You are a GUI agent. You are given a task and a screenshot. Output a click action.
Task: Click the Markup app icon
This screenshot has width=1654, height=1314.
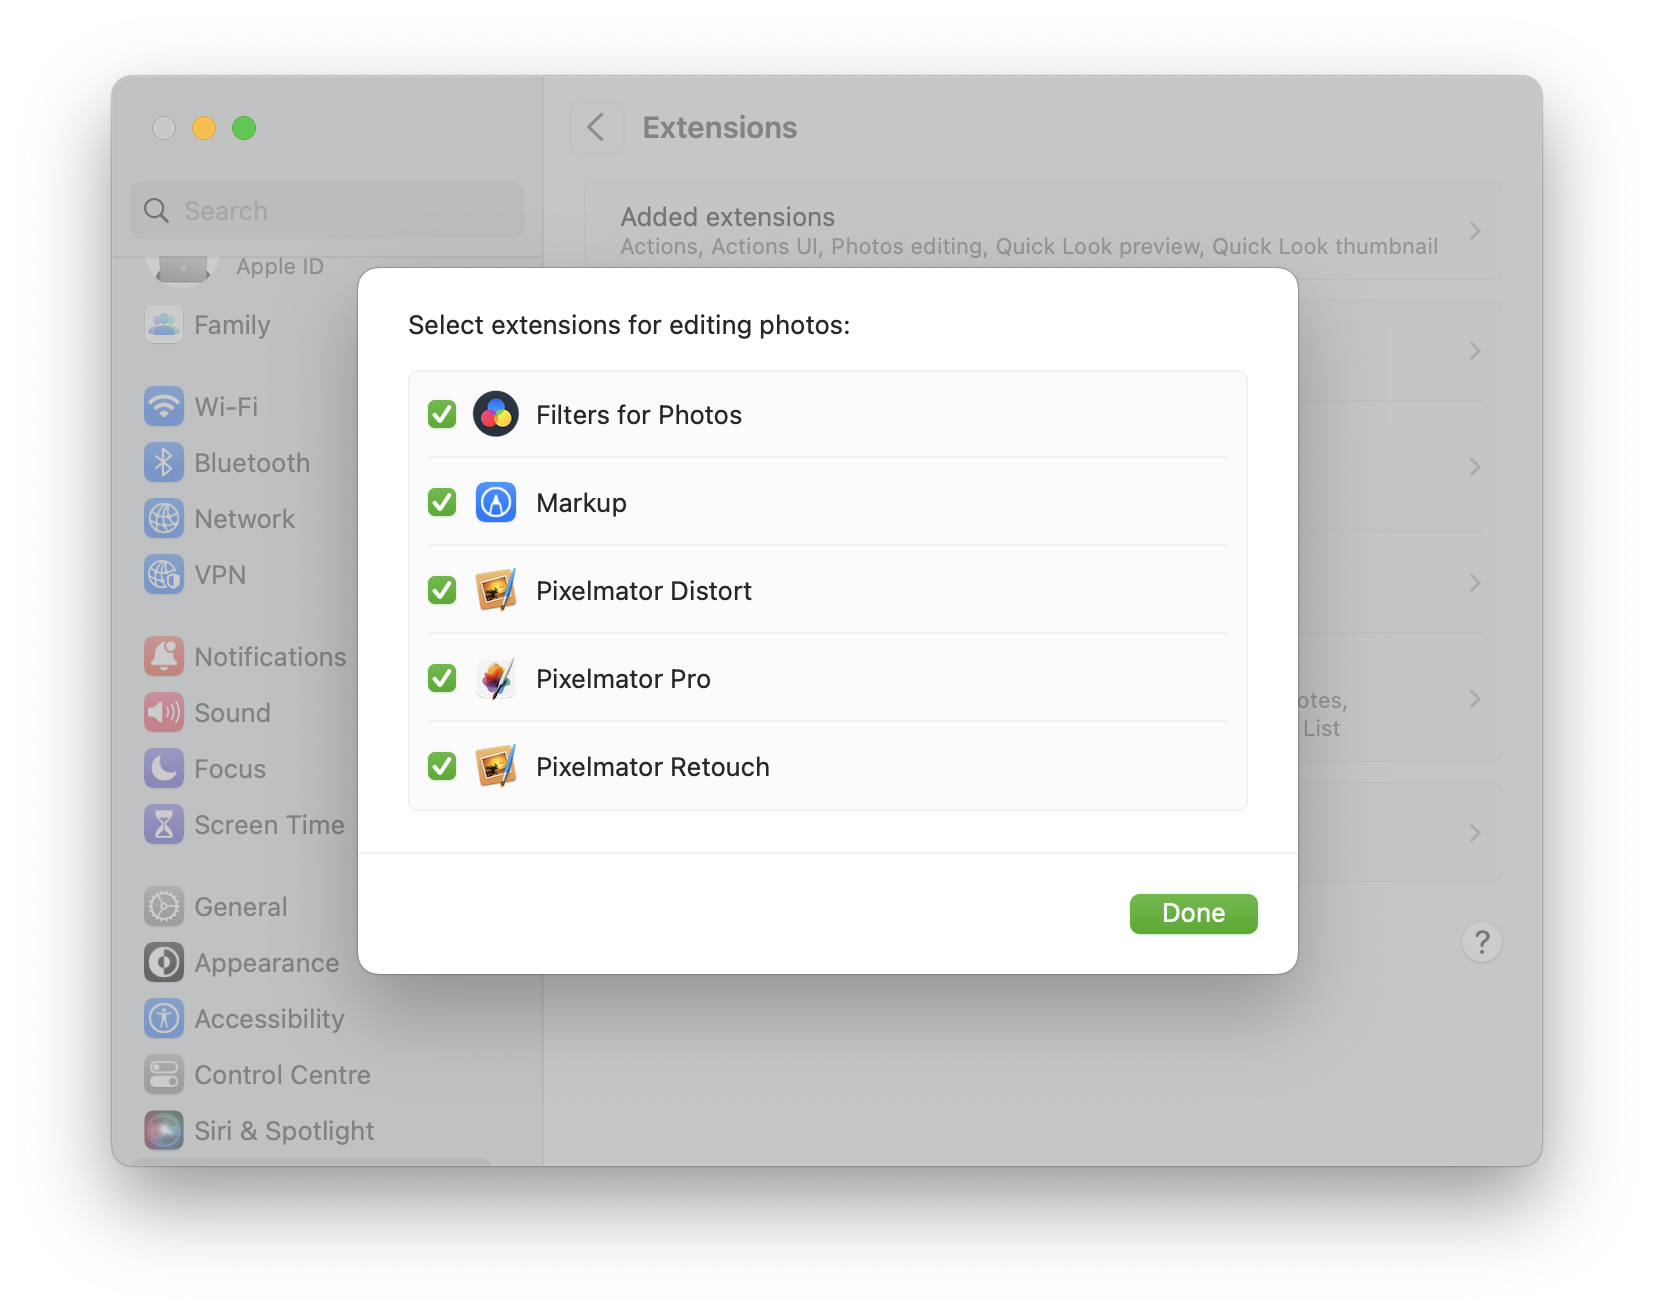pos(496,502)
